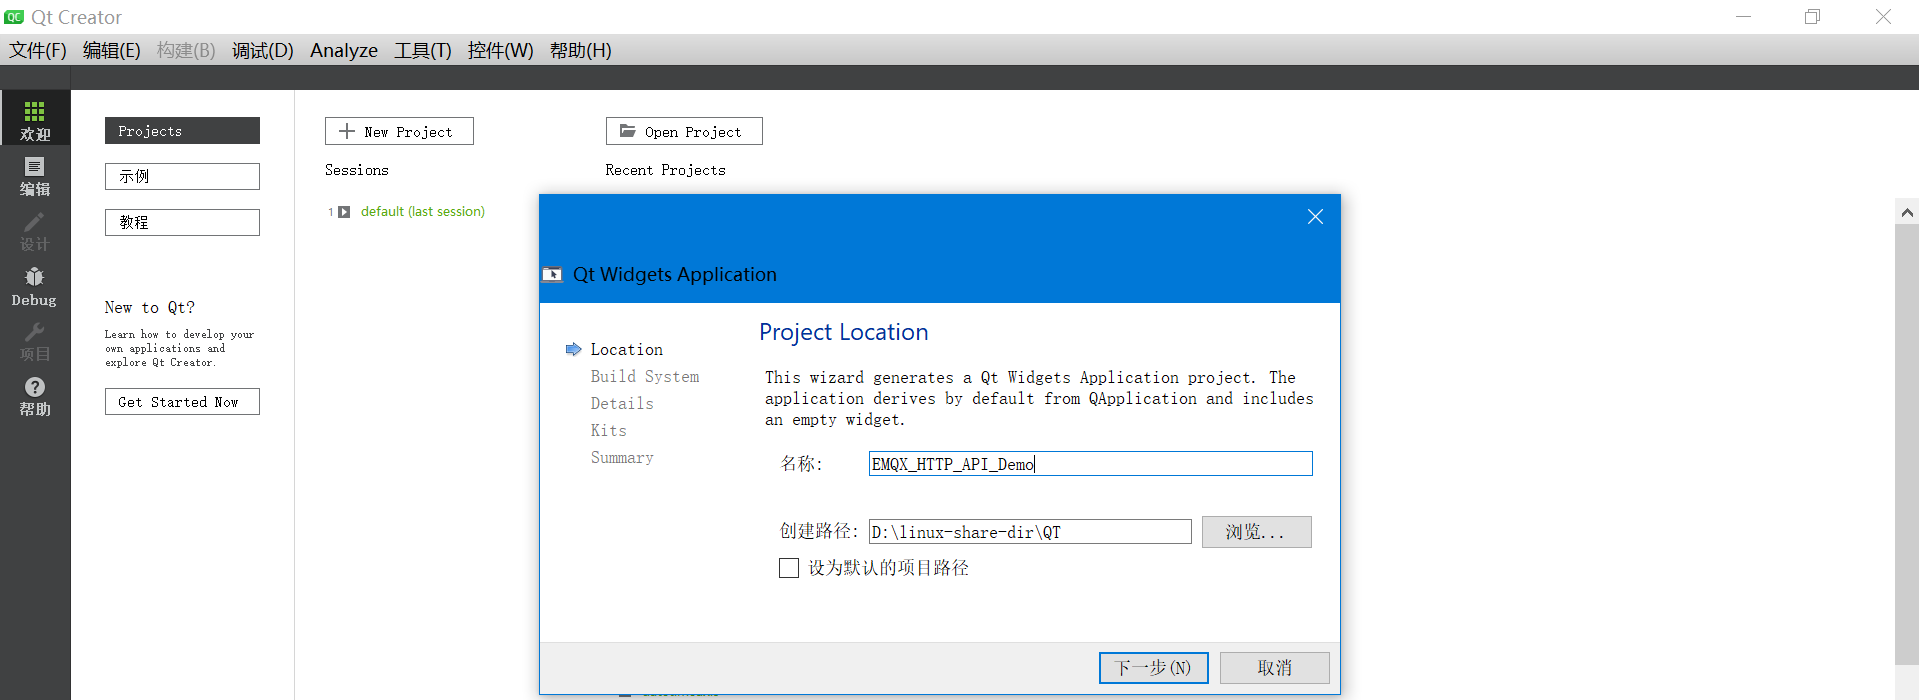Screen dimensions: 1919x700
Task: Open the 调试(D) menu
Action: pos(263,50)
